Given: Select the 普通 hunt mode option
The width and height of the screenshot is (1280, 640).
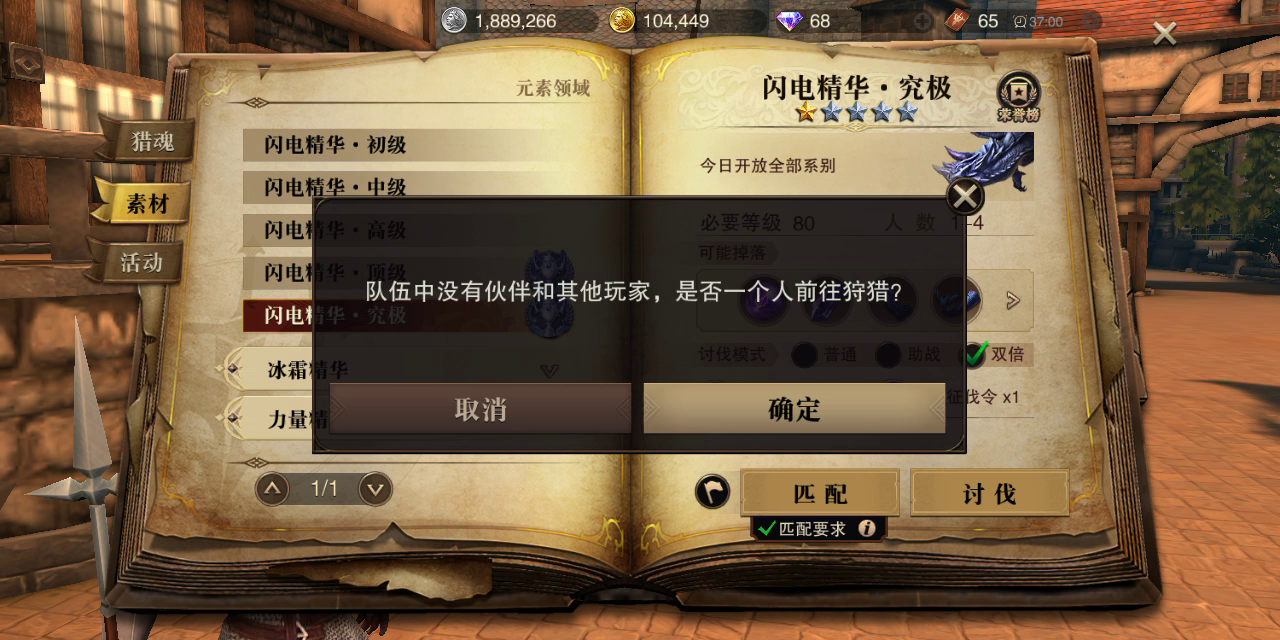Looking at the screenshot, I should [x=805, y=355].
